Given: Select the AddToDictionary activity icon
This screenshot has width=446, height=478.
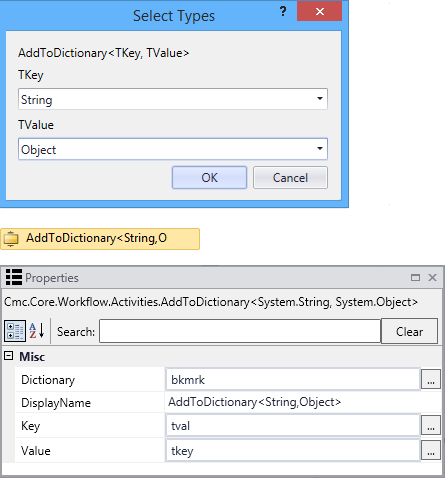Looking at the screenshot, I should [x=11, y=239].
